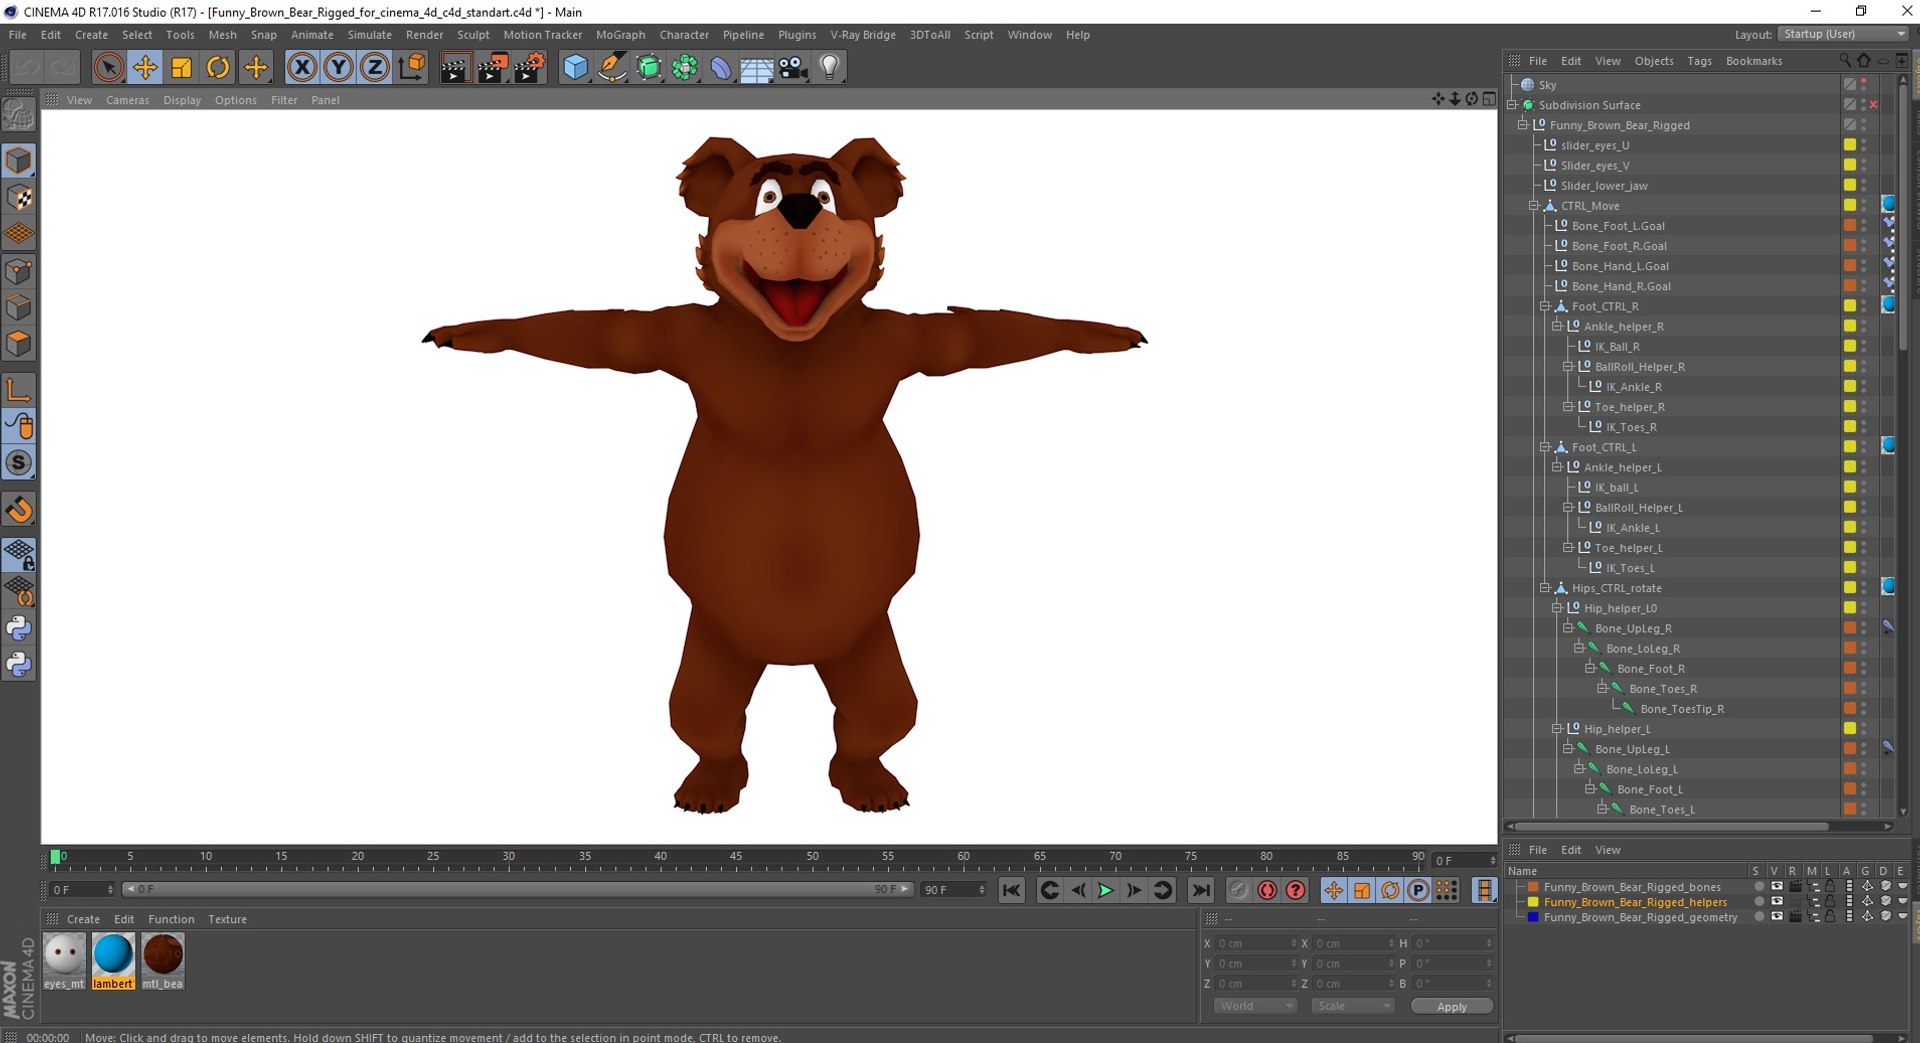Viewport: 1920px width, 1043px height.
Task: Click the X position coordinate field
Action: click(1256, 943)
